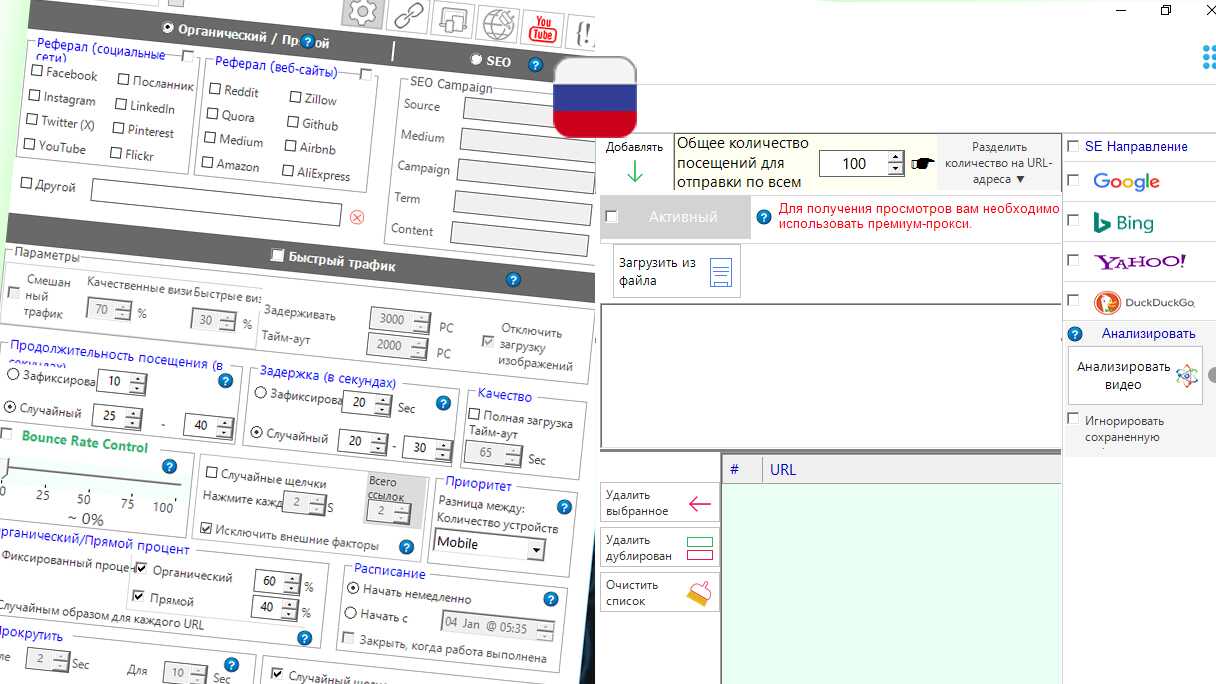Viewport: 1216px width, 684px height.
Task: Click help icon next to Bounce Rate Control
Action: point(169,466)
